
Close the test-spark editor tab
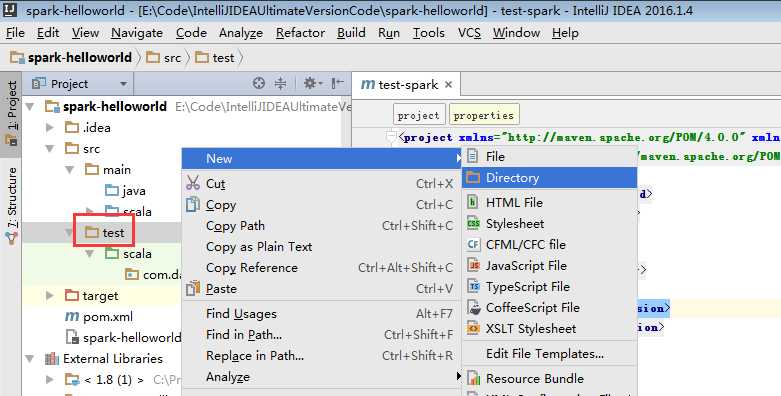click(448, 85)
